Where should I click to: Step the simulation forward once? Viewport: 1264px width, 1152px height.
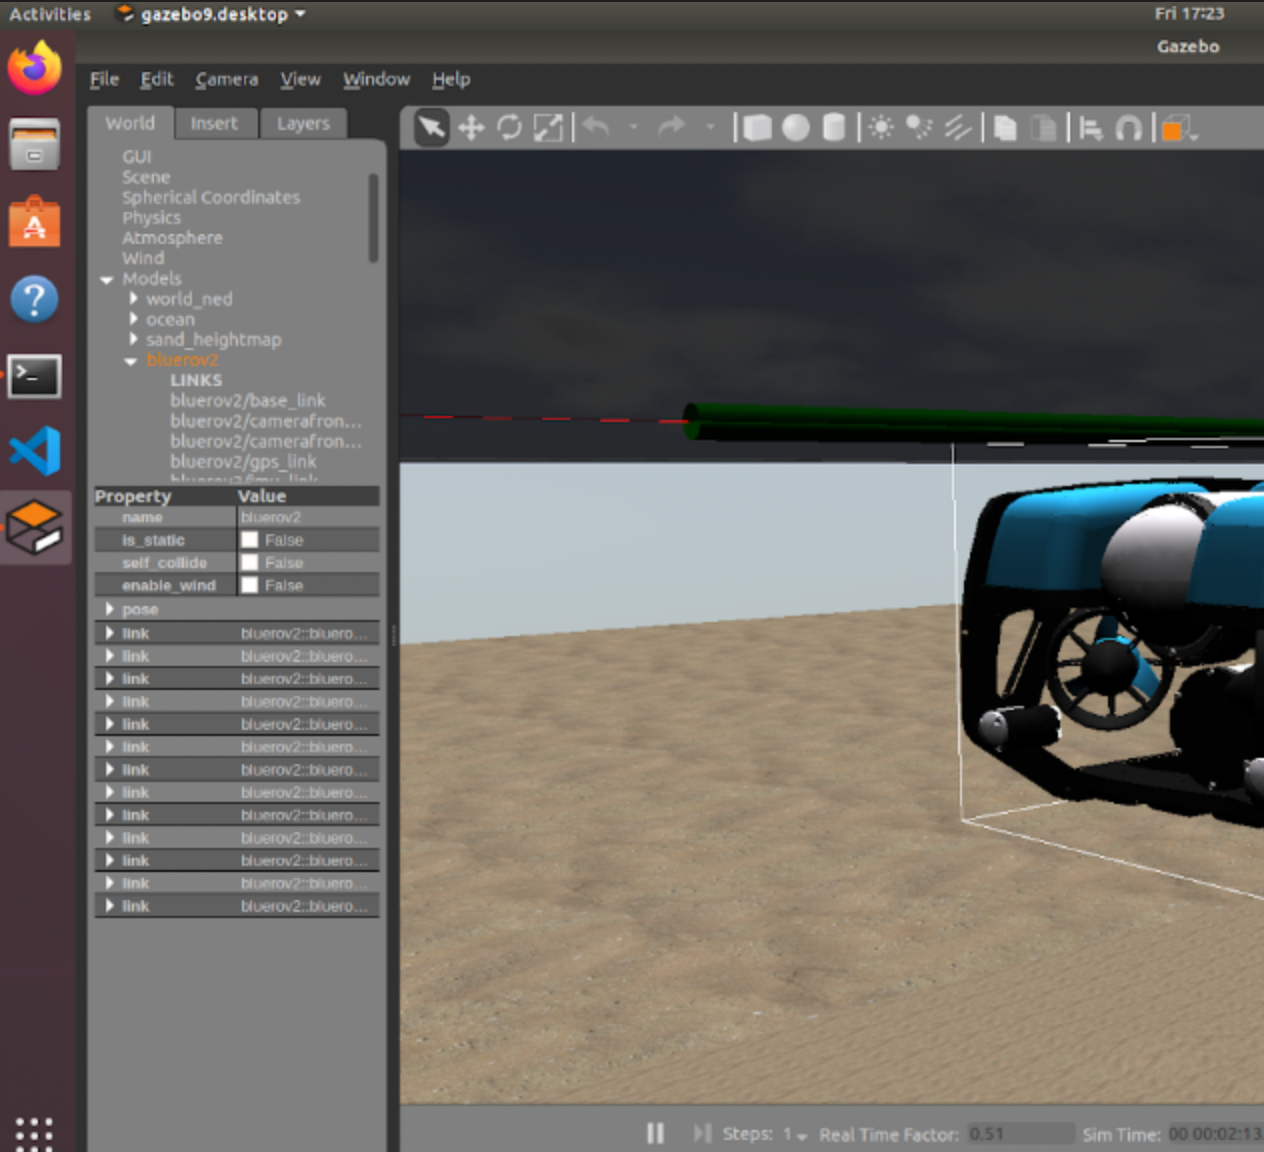click(x=702, y=1133)
